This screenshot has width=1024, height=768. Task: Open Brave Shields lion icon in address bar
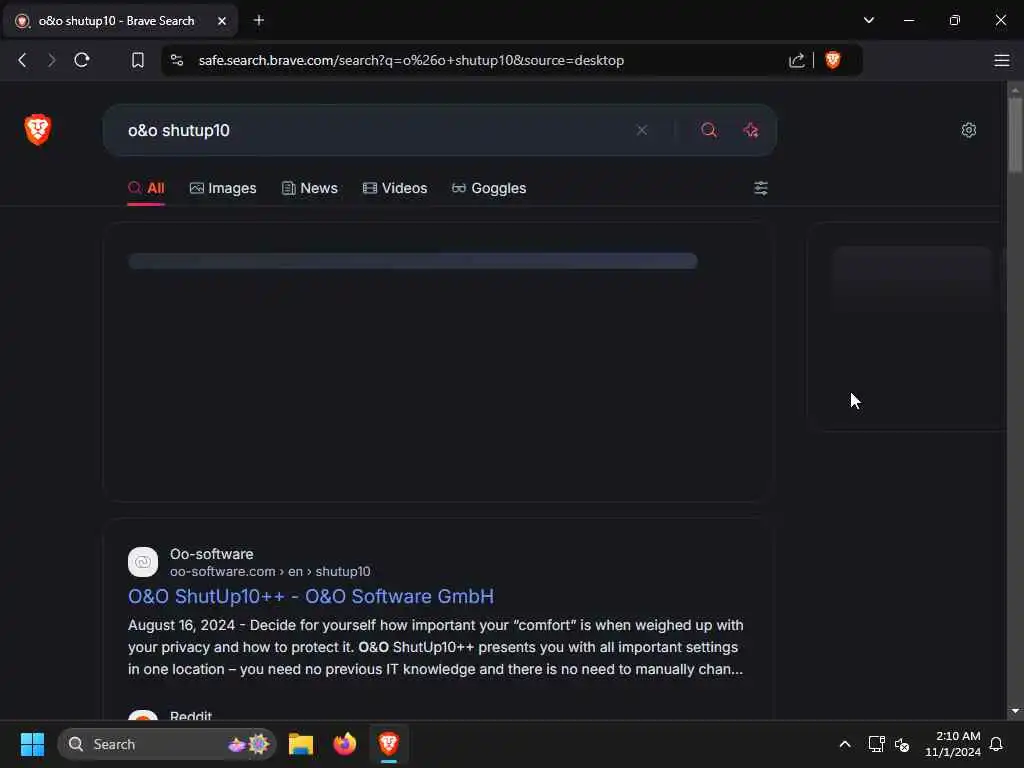(833, 60)
